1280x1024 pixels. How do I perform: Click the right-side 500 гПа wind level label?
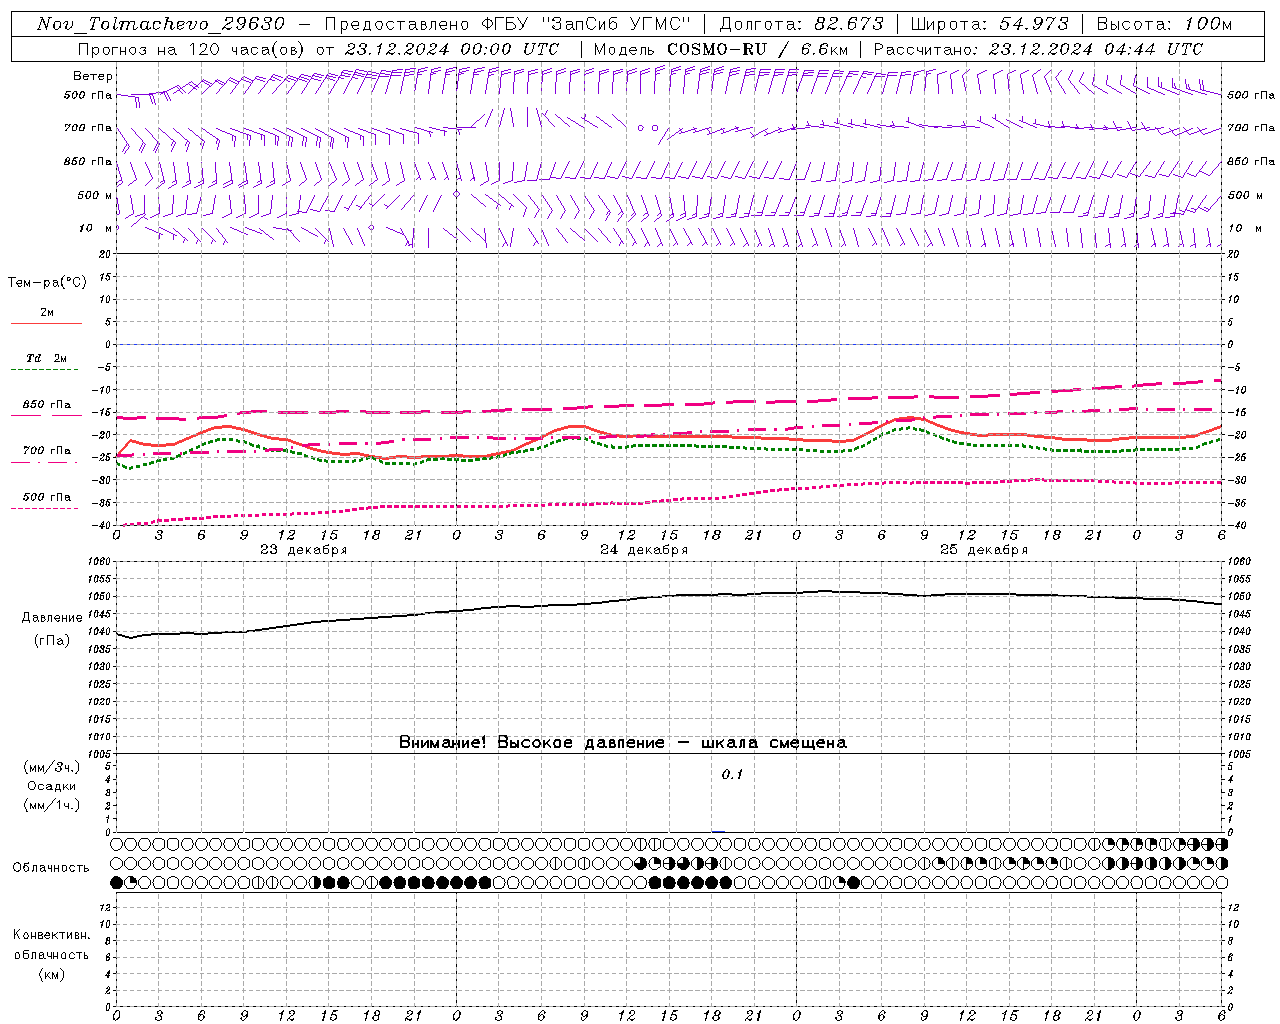click(1251, 95)
